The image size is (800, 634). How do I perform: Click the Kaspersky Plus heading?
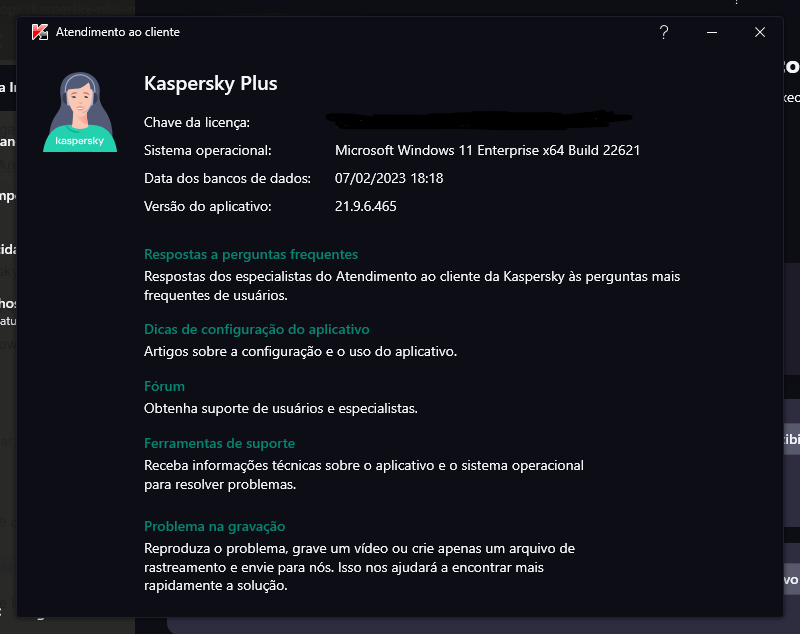[x=211, y=84]
